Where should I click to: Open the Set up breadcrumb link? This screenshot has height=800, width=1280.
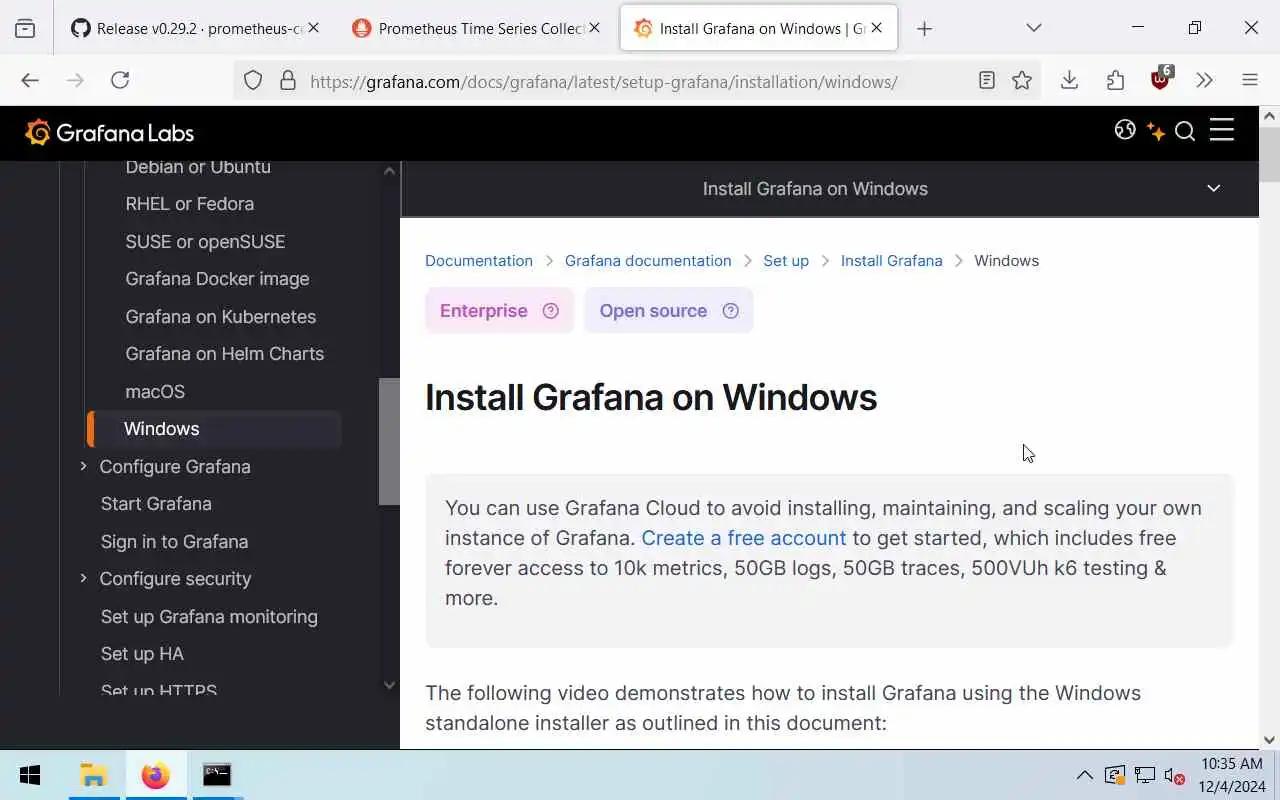(x=786, y=261)
